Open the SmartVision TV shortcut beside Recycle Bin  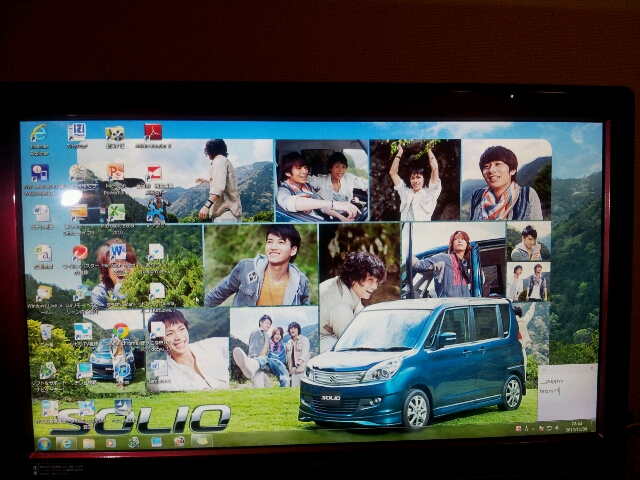coord(83,336)
